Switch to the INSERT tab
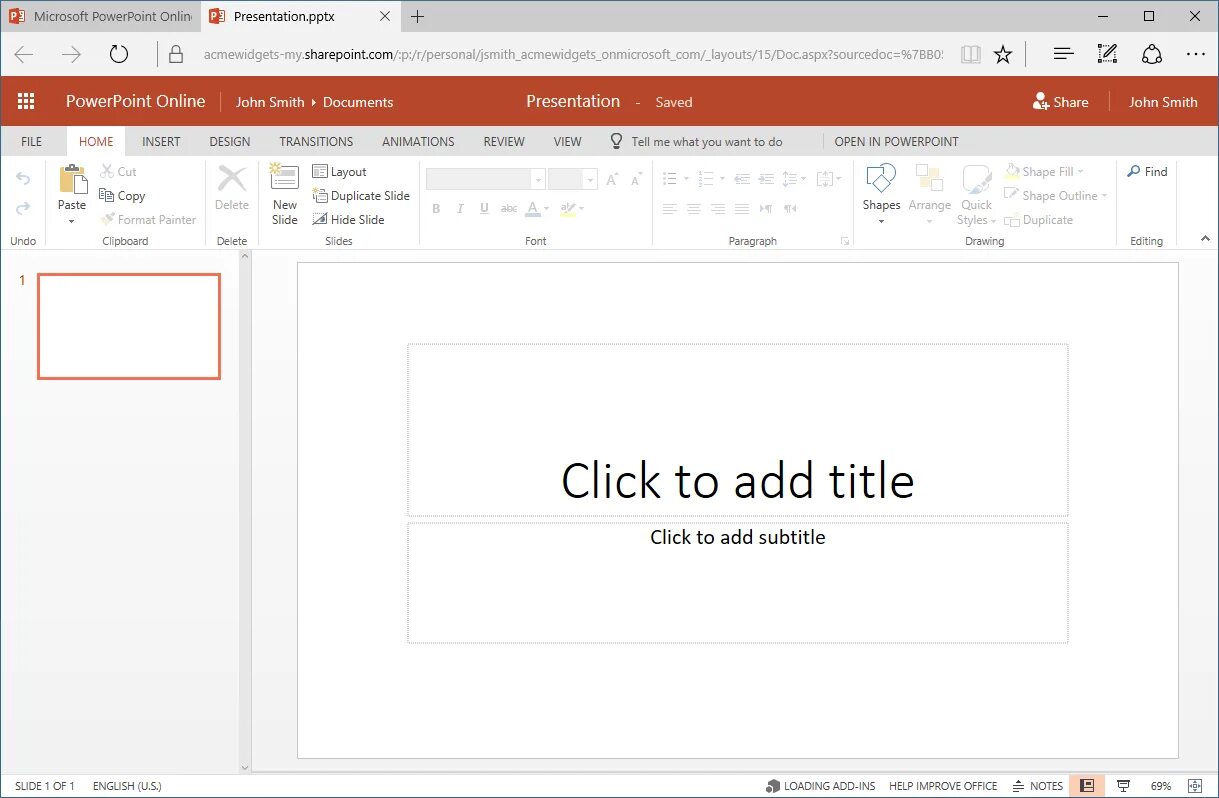This screenshot has width=1219, height=798. tap(161, 141)
